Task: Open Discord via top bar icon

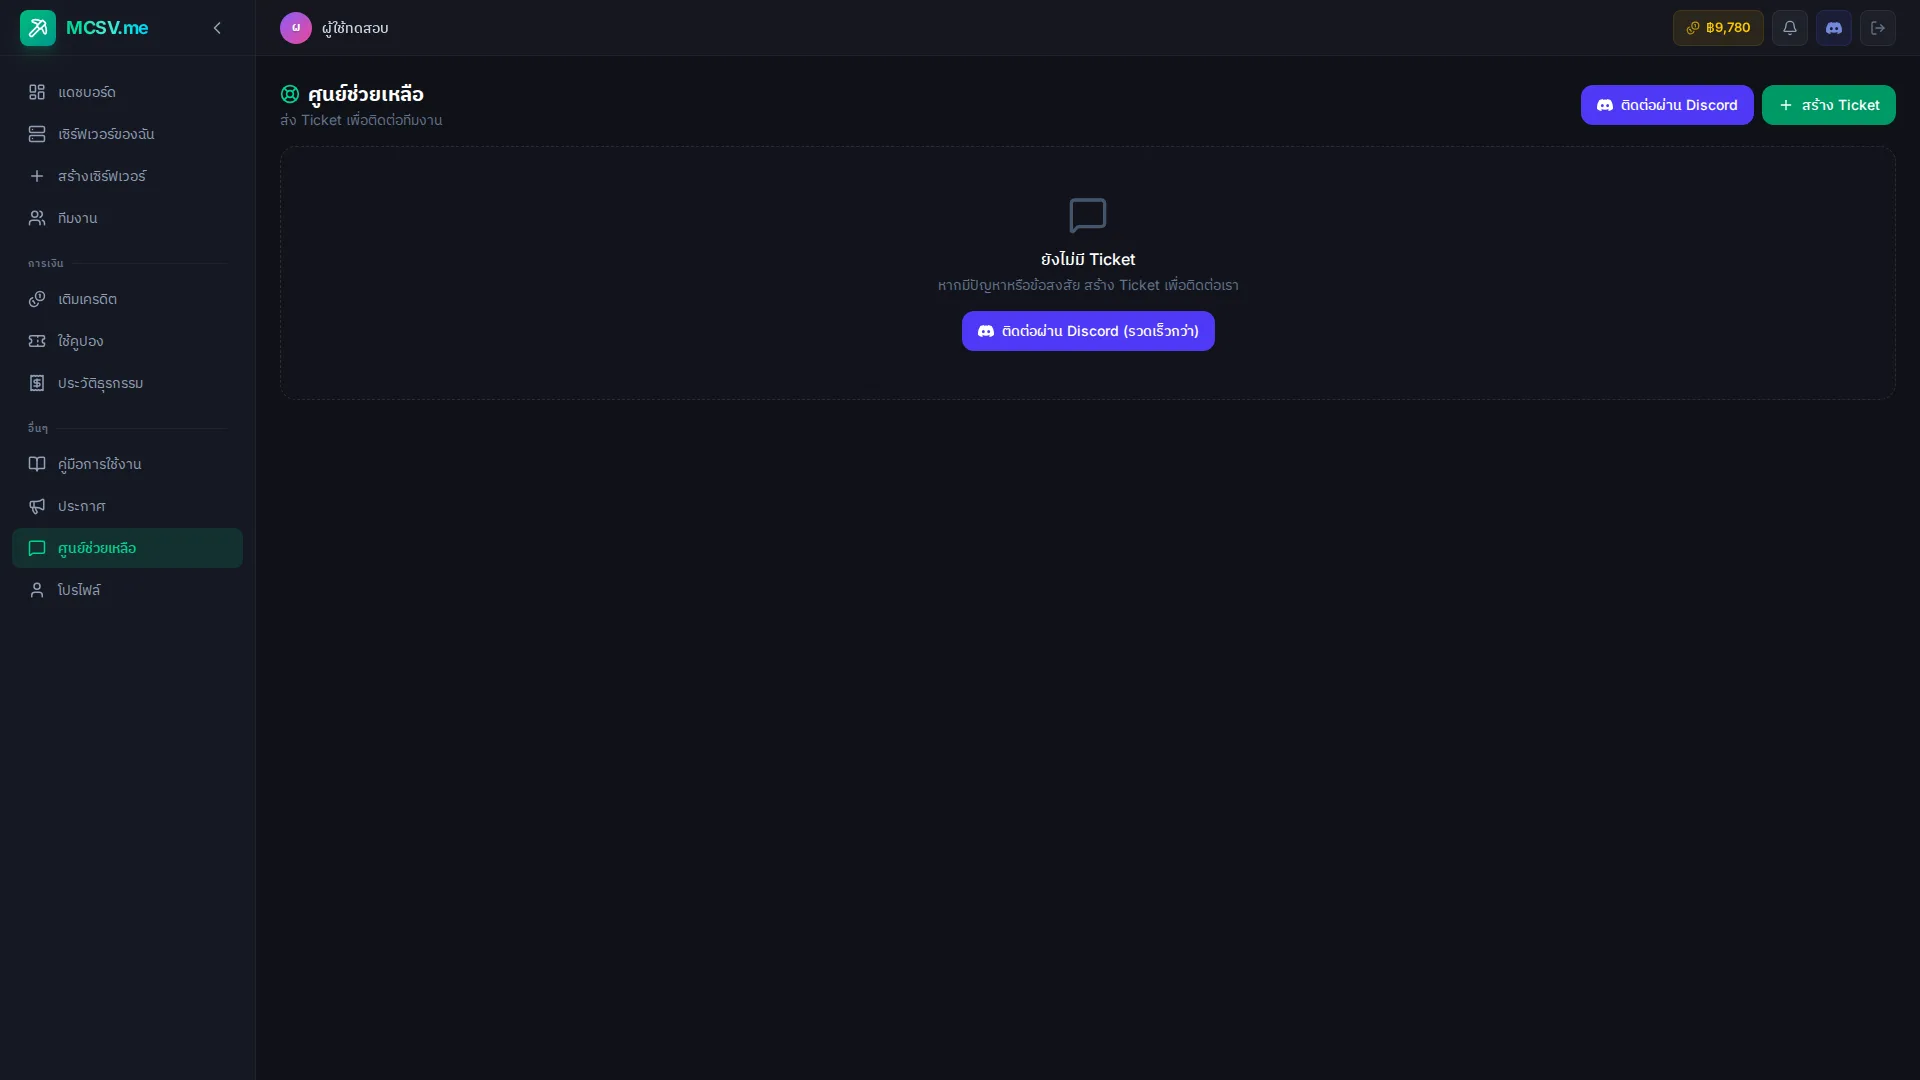Action: pos(1833,28)
